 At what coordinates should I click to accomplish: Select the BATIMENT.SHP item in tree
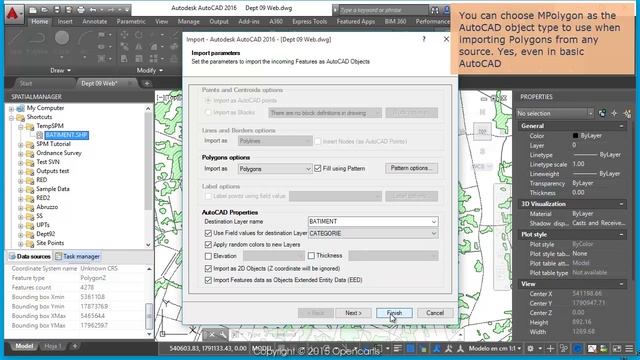point(67,135)
